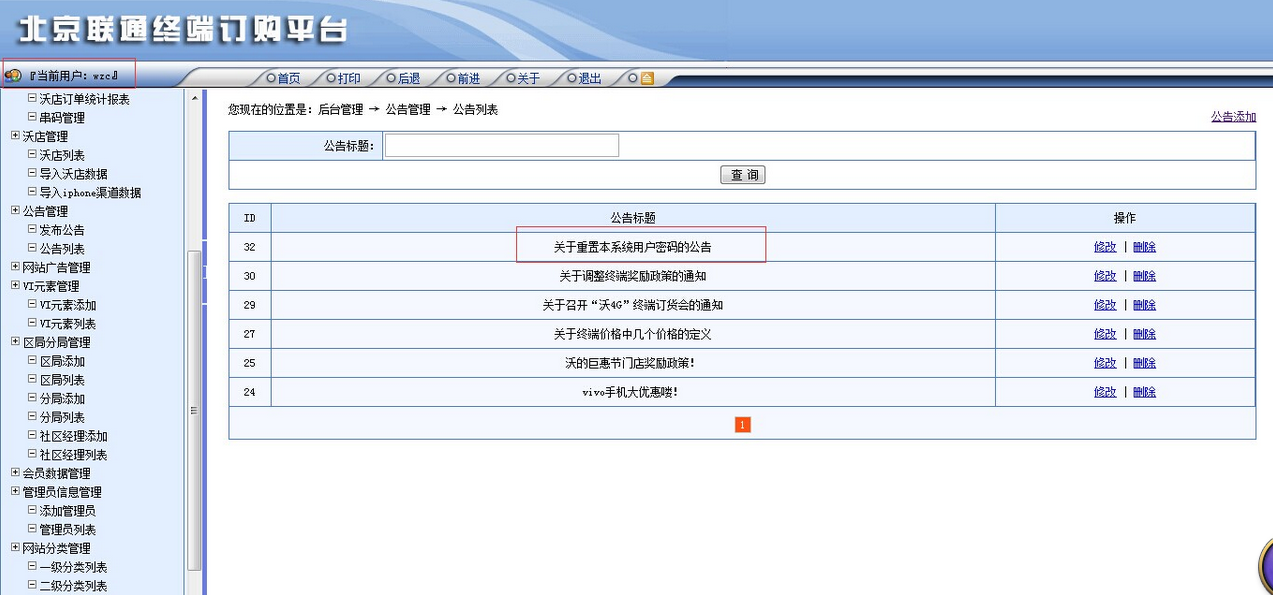
Task: Open VI元素列表 in sidebar
Action: point(68,324)
